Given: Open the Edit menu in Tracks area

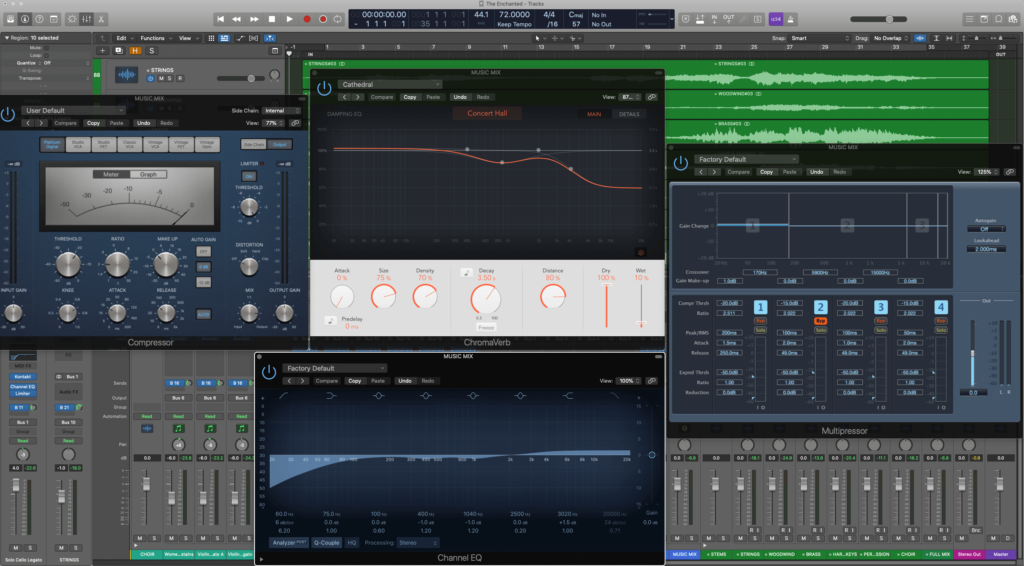Looking at the screenshot, I should (x=123, y=38).
